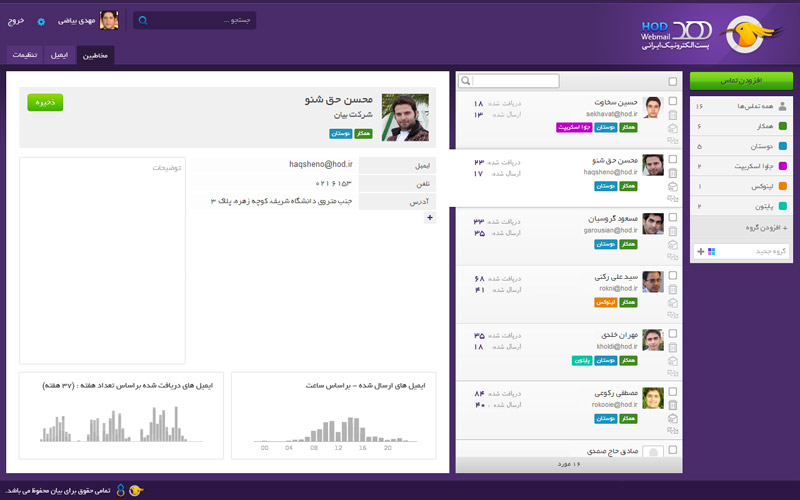Click the trash icon for Hossein Sekhavat (sekhavat@hod.ir)
This screenshot has width=800, height=500.
672,115
